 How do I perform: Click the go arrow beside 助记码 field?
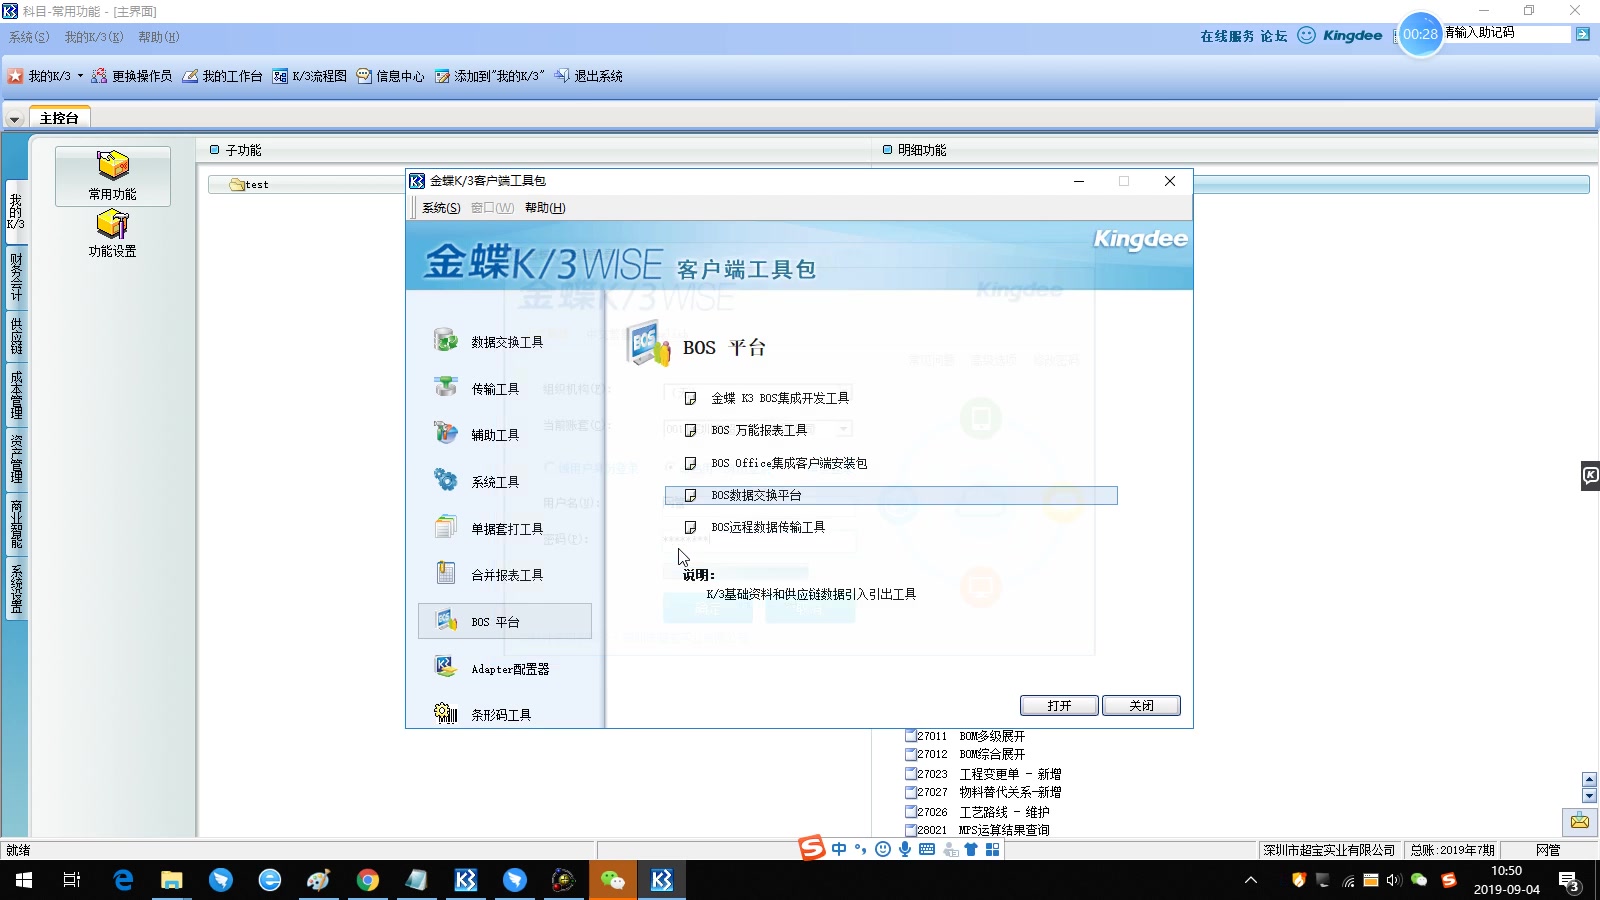point(1583,34)
